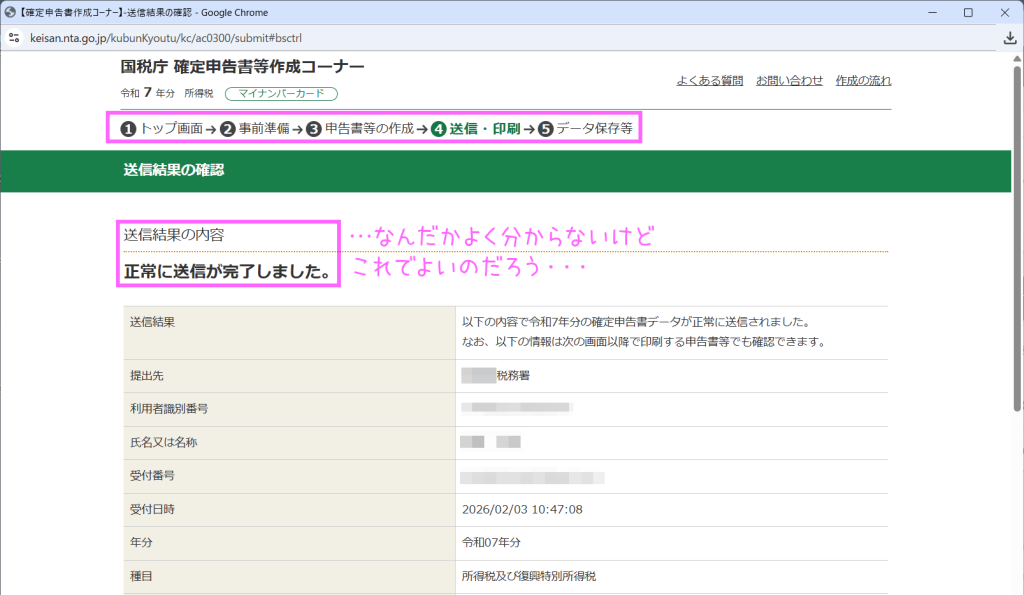This screenshot has width=1024, height=595.
Task: View the 作成の流れ link
Action: (x=863, y=80)
